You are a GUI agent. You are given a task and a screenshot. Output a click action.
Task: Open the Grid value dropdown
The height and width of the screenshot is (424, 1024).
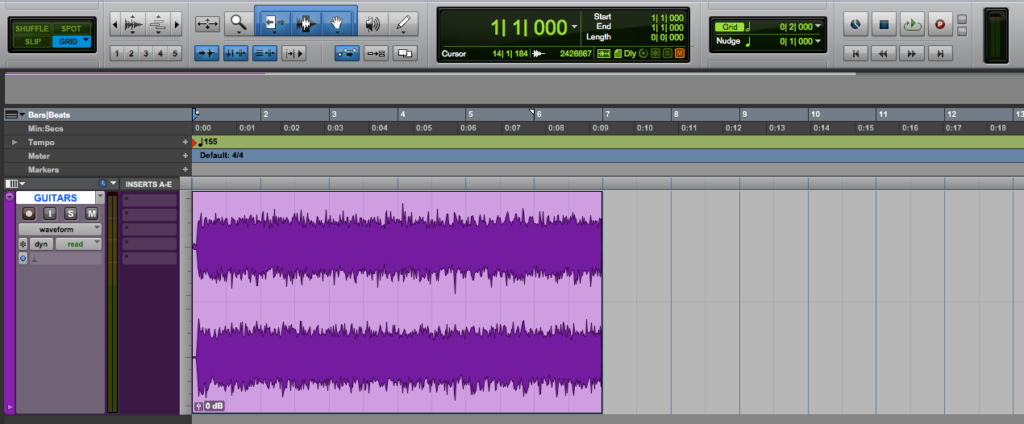818,27
